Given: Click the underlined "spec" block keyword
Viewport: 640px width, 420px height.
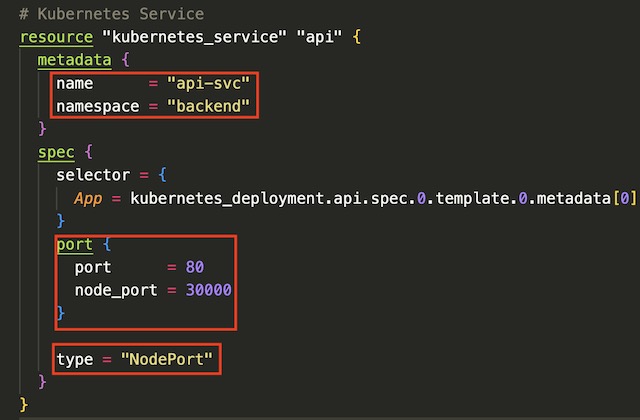Looking at the screenshot, I should click(56, 152).
